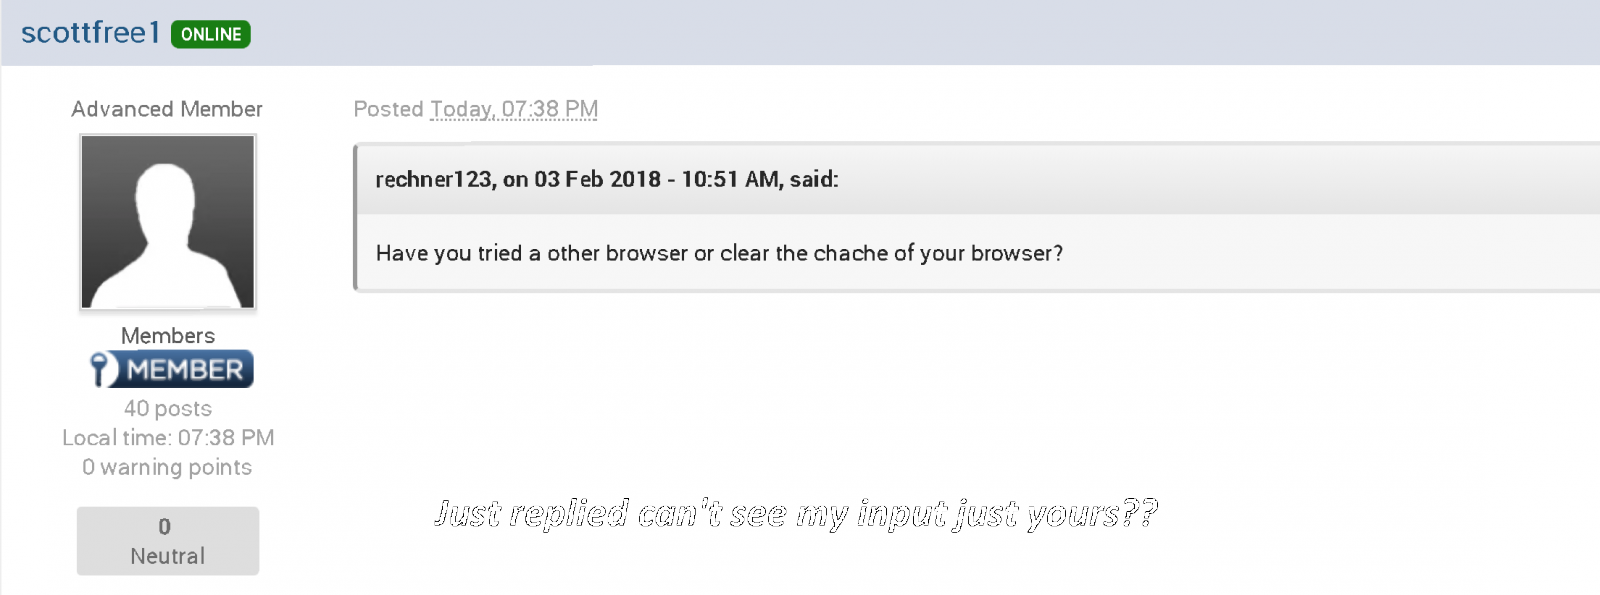The image size is (1600, 595).
Task: Click empty space in the post header bar
Action: [x=900, y=33]
